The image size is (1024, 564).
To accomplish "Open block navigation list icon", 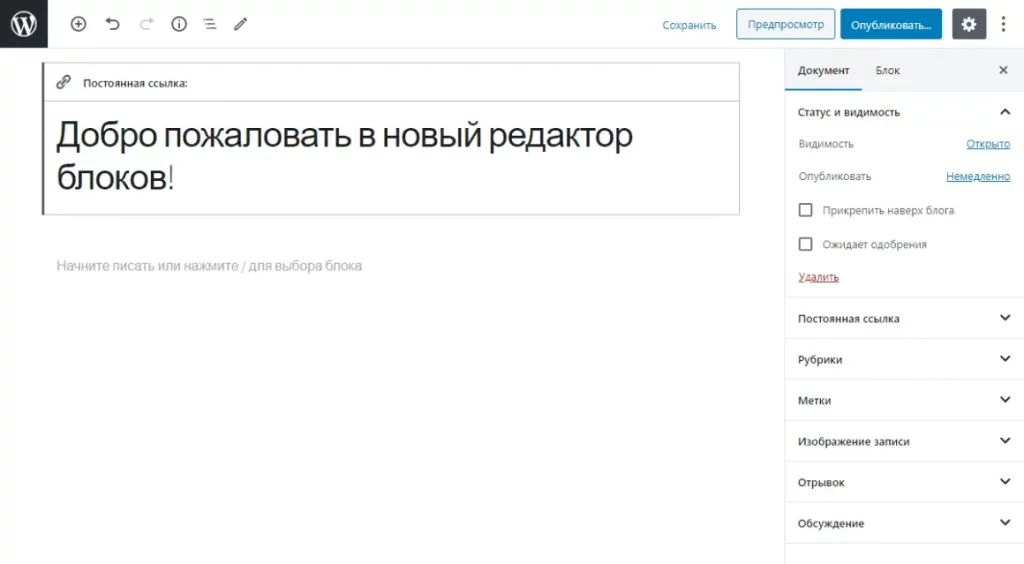I will pyautogui.click(x=210, y=24).
